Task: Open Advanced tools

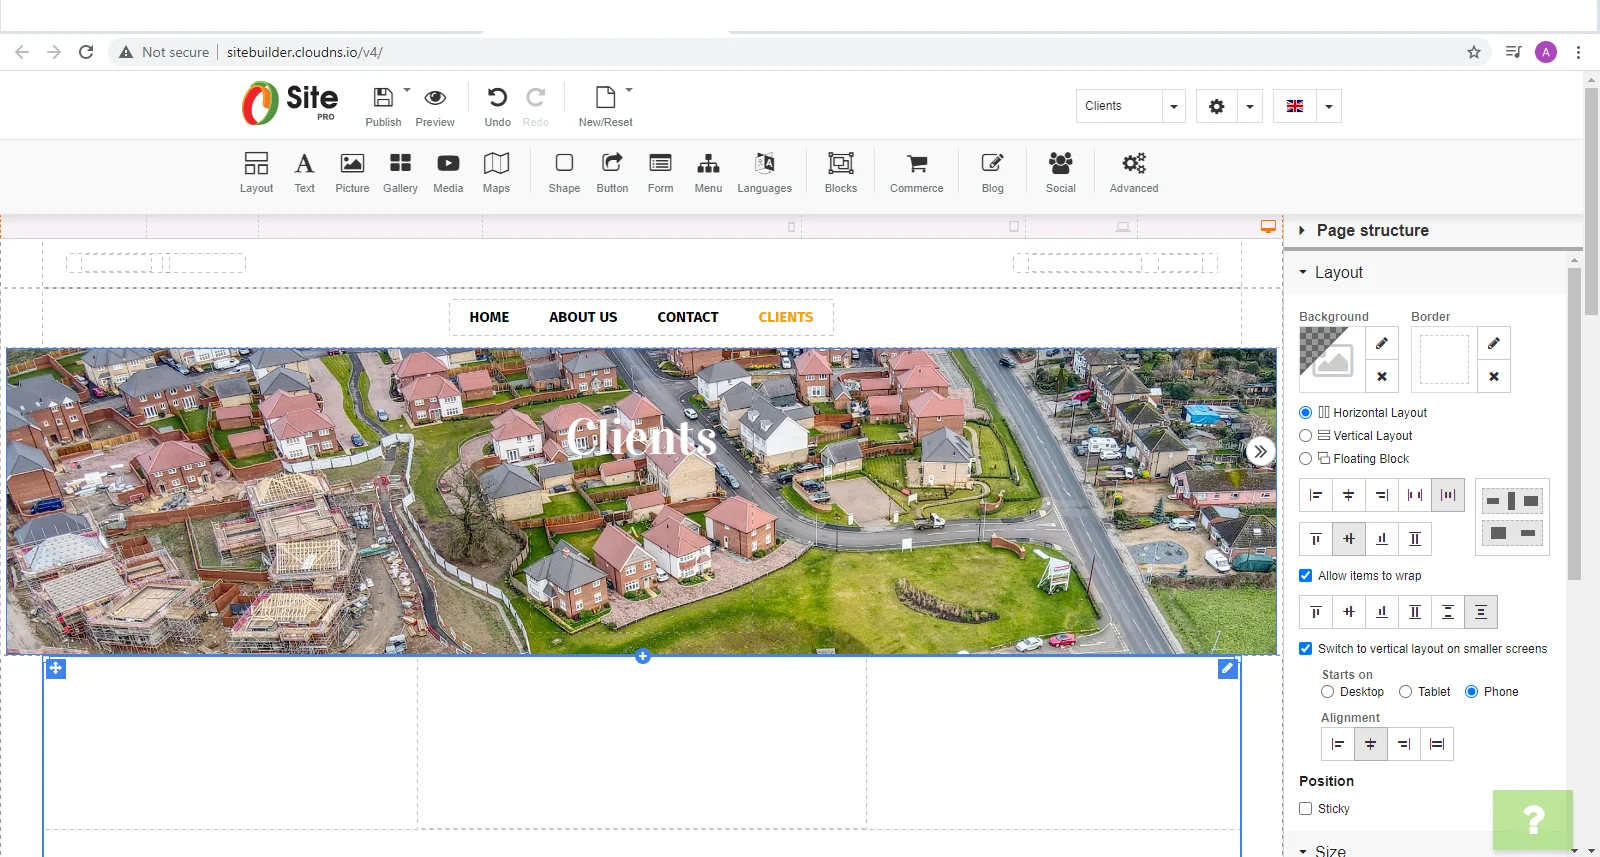Action: click(x=1133, y=172)
